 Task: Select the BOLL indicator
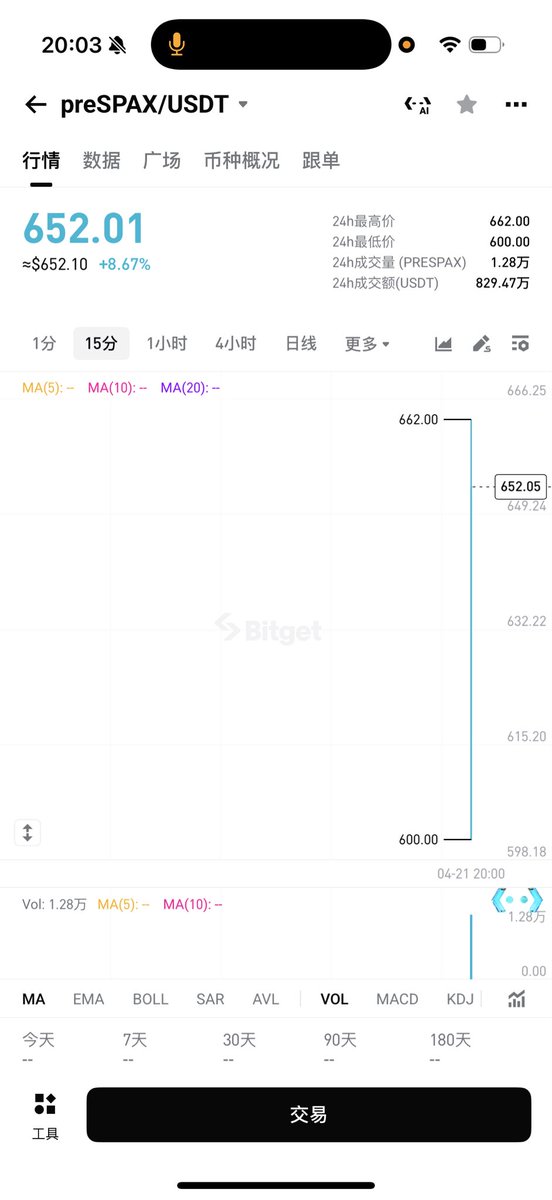coord(150,999)
